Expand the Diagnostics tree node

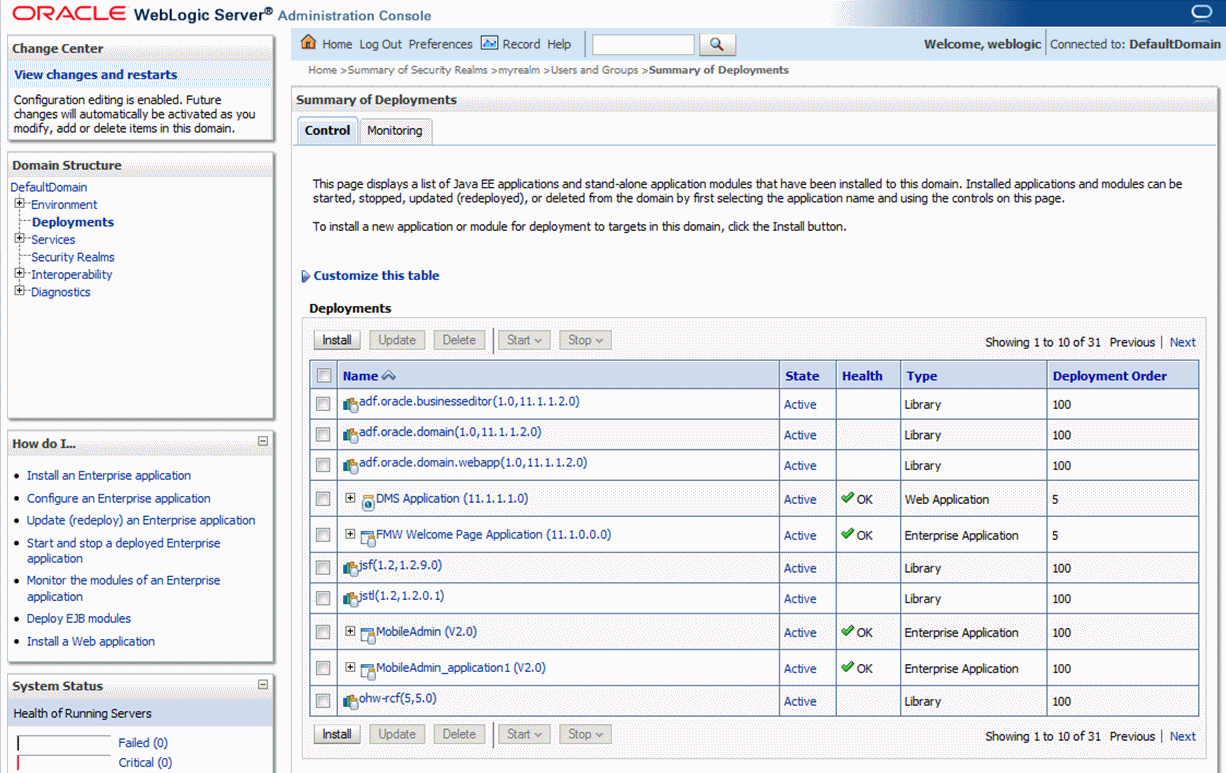(x=19, y=291)
